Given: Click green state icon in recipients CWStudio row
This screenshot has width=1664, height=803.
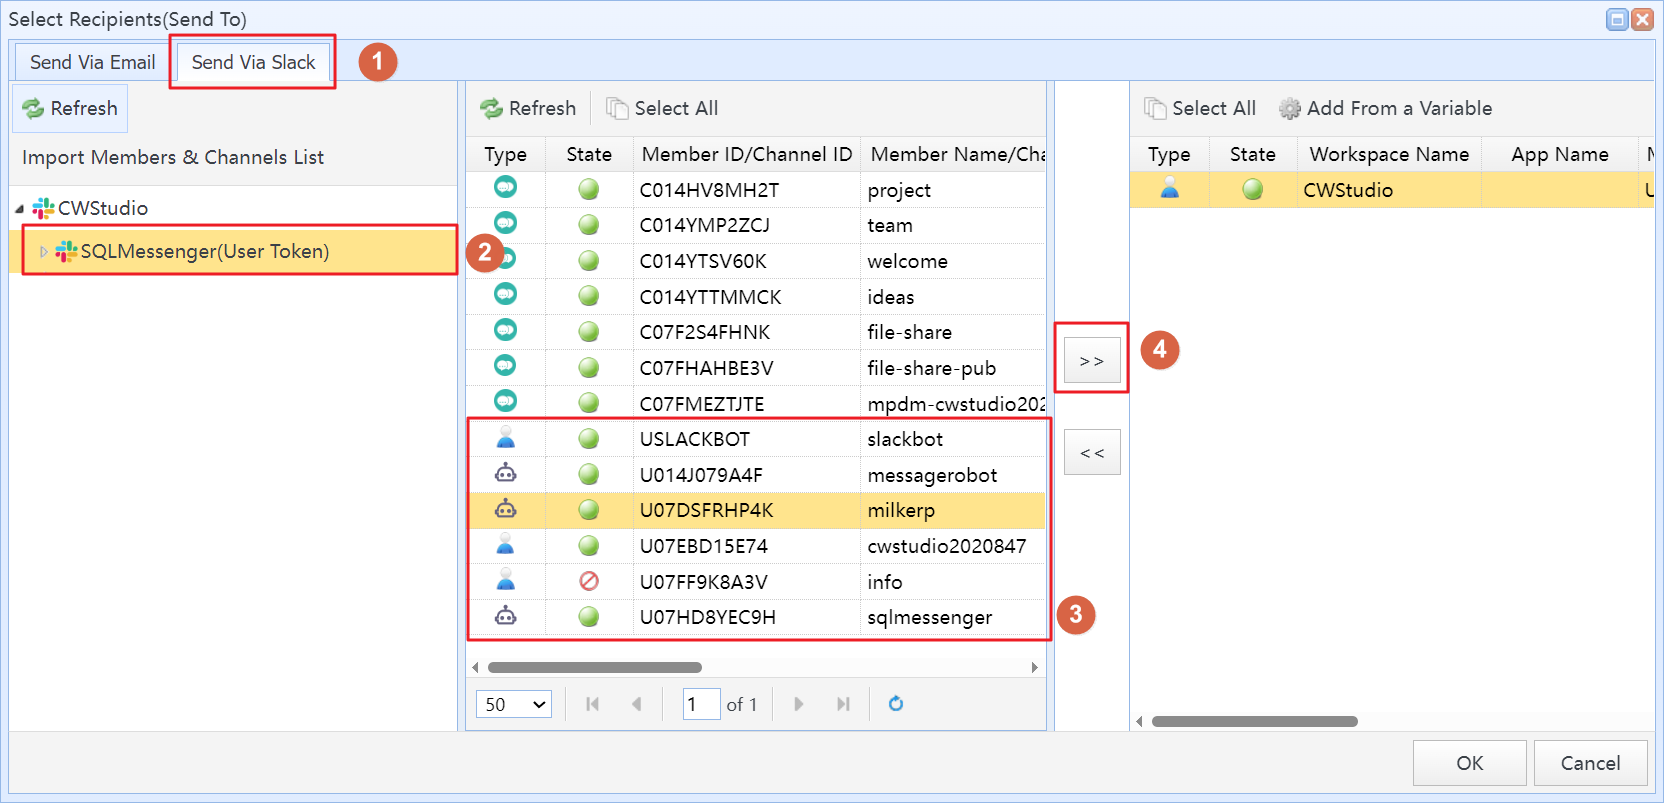Looking at the screenshot, I should (x=1252, y=189).
